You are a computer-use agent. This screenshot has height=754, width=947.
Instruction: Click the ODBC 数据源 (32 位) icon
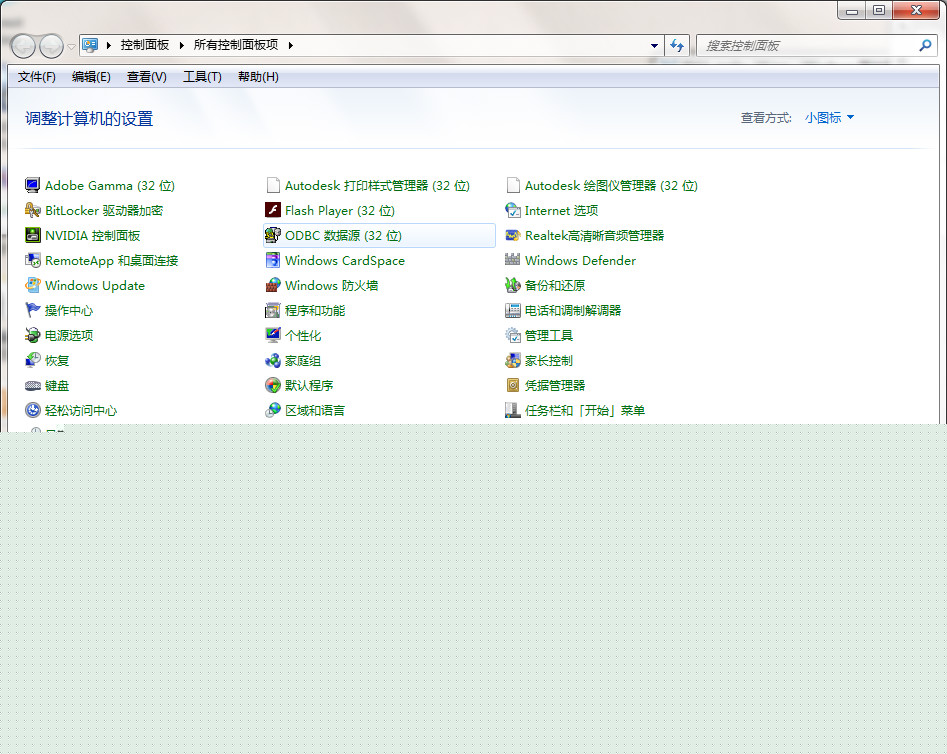point(273,235)
